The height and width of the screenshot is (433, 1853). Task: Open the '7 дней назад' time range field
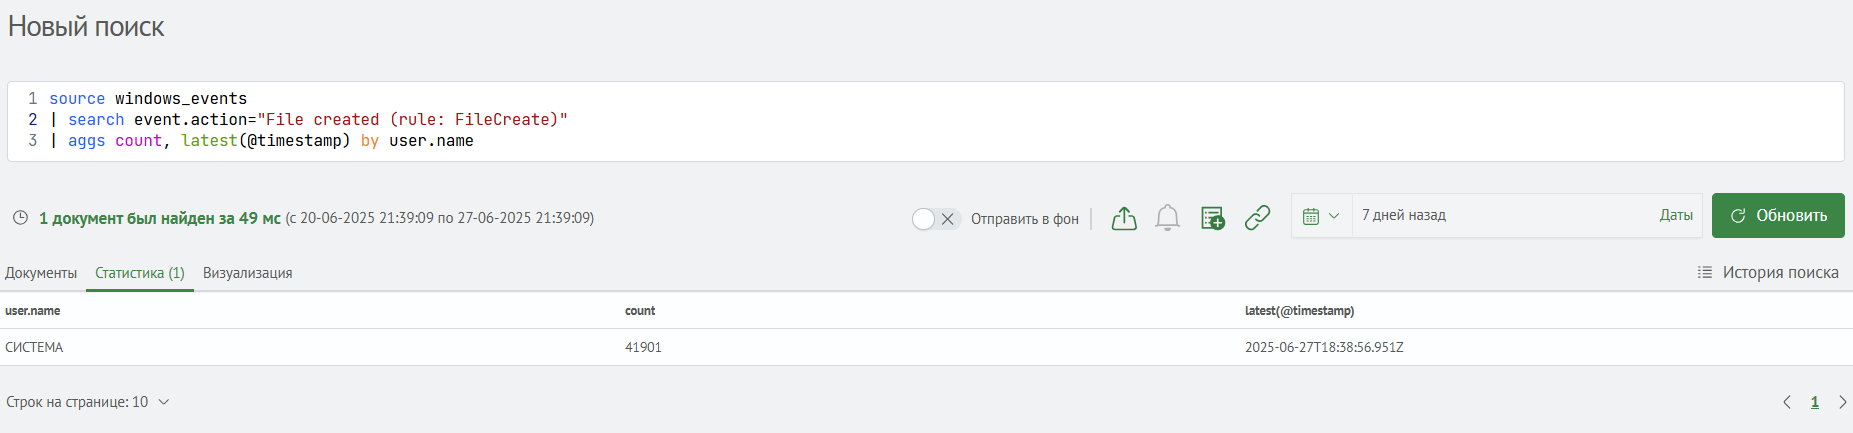coord(1500,215)
